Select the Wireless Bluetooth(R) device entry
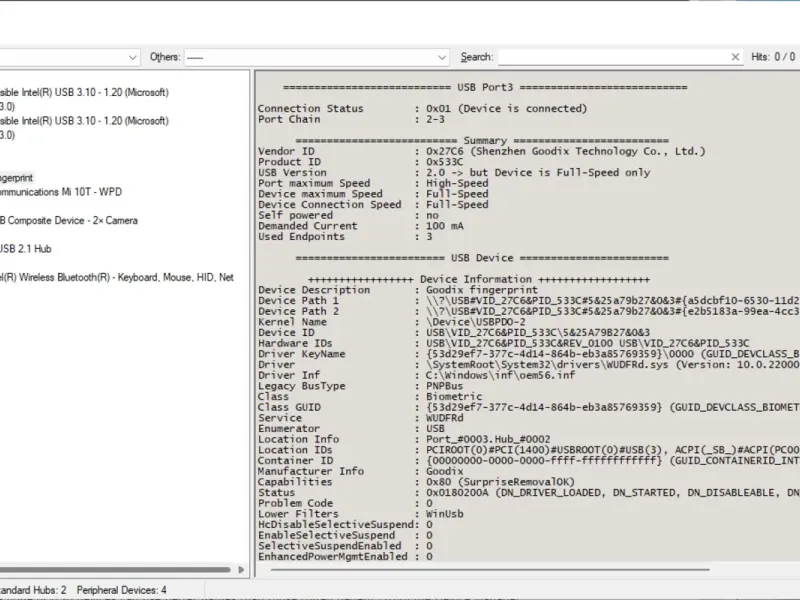This screenshot has height=600, width=800. coord(117,278)
